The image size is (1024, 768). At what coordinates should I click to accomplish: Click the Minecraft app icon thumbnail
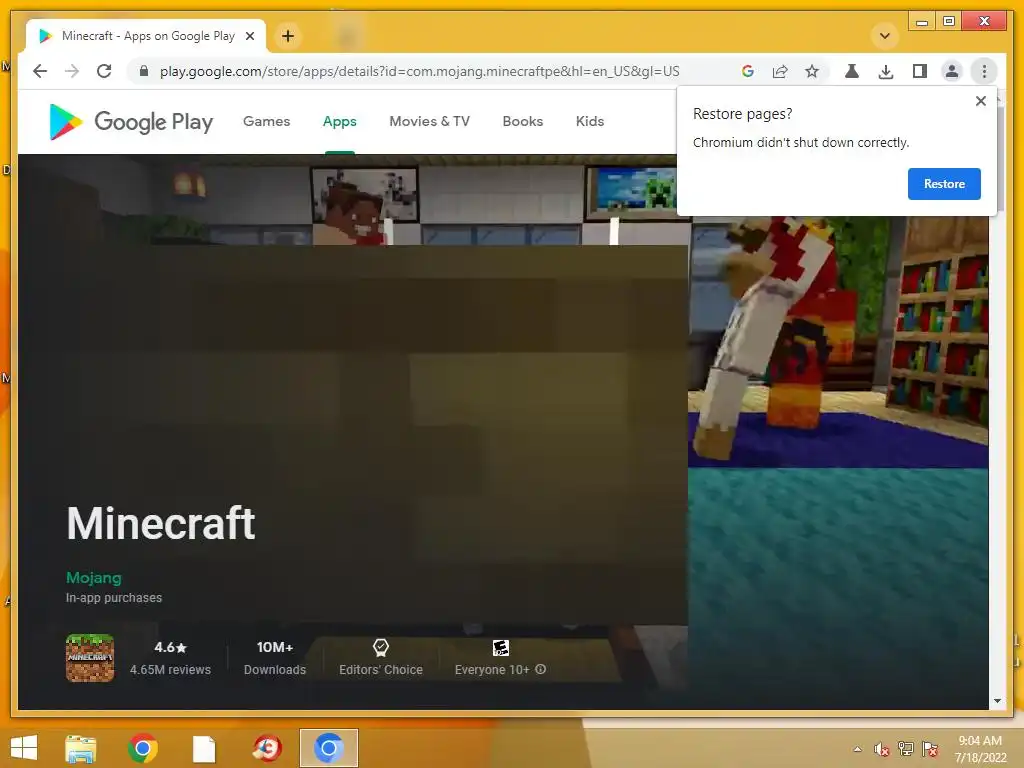click(x=90, y=658)
